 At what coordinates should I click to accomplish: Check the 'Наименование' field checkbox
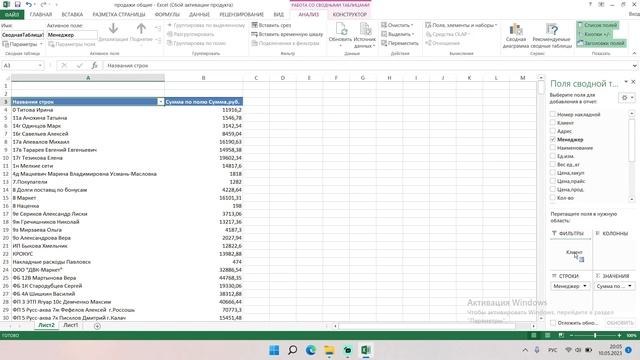553,148
